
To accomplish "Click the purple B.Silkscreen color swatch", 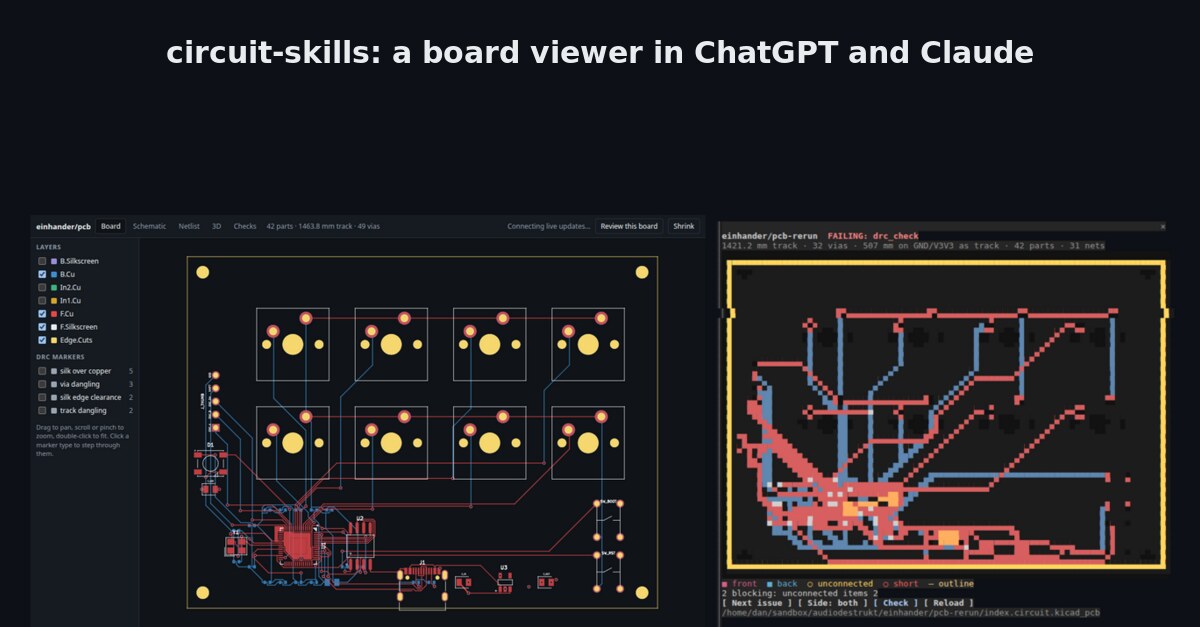I will point(54,261).
